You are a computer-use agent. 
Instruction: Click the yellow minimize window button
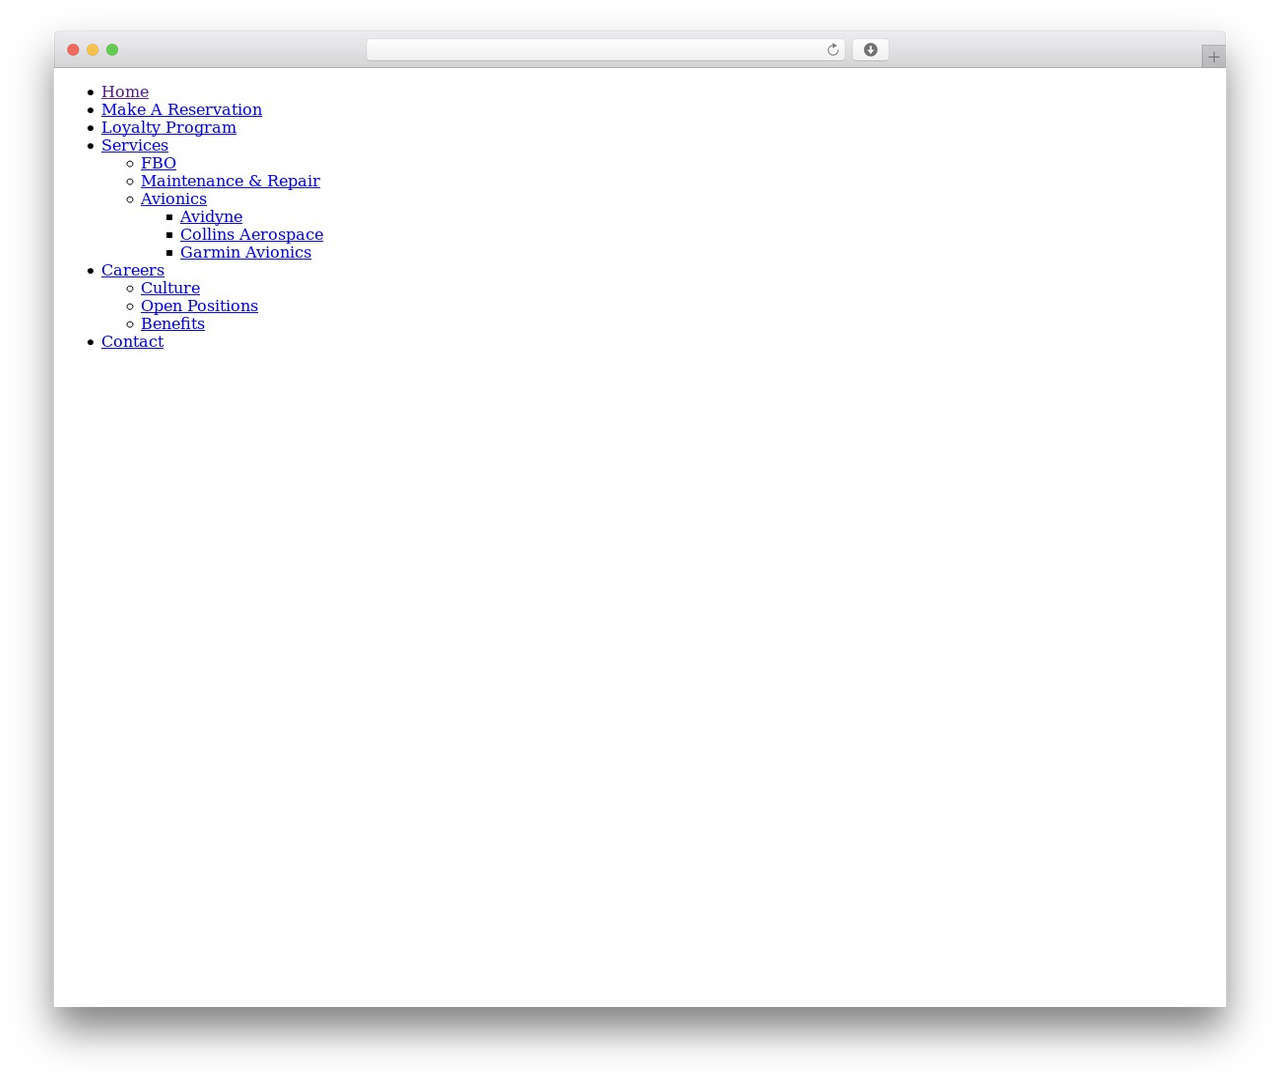pos(93,50)
